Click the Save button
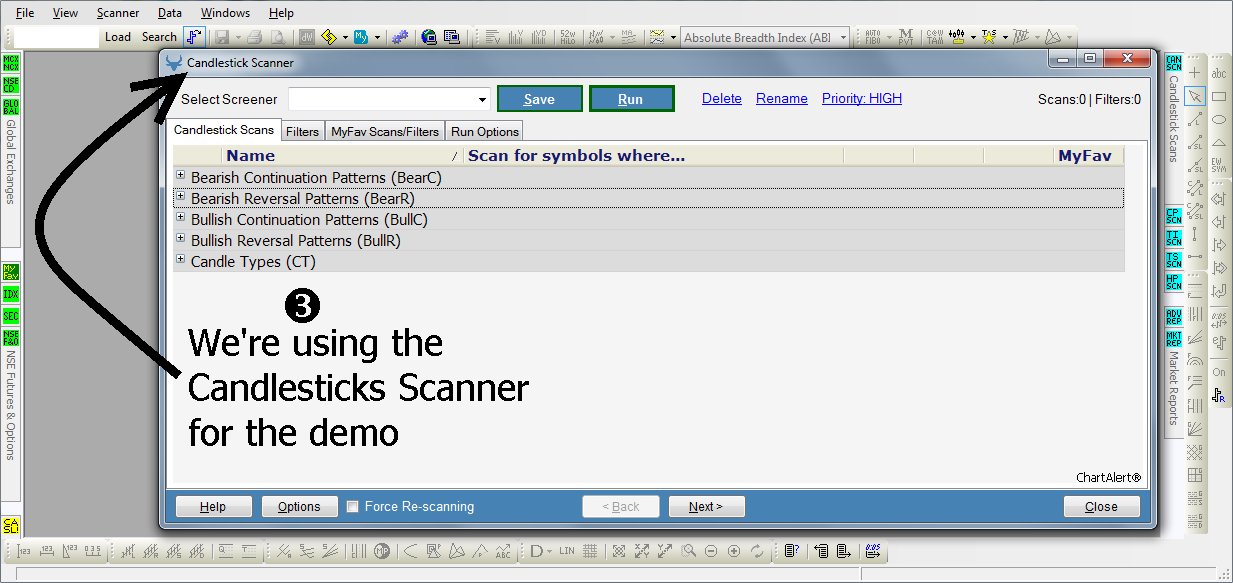 point(539,99)
